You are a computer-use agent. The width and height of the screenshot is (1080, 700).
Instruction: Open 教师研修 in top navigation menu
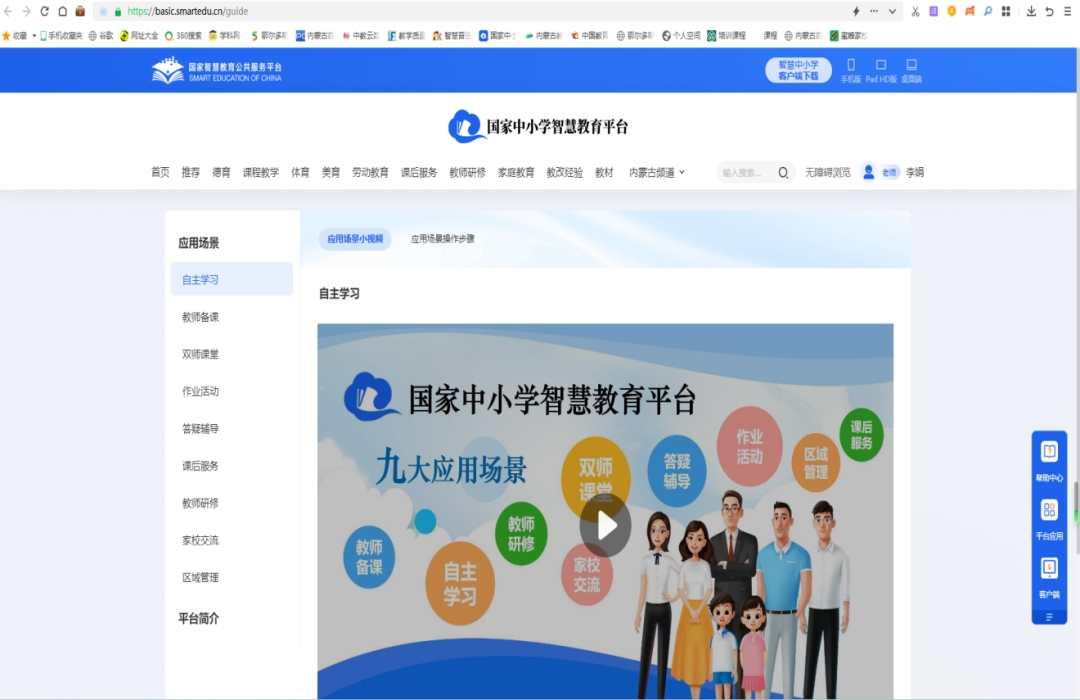coord(468,172)
